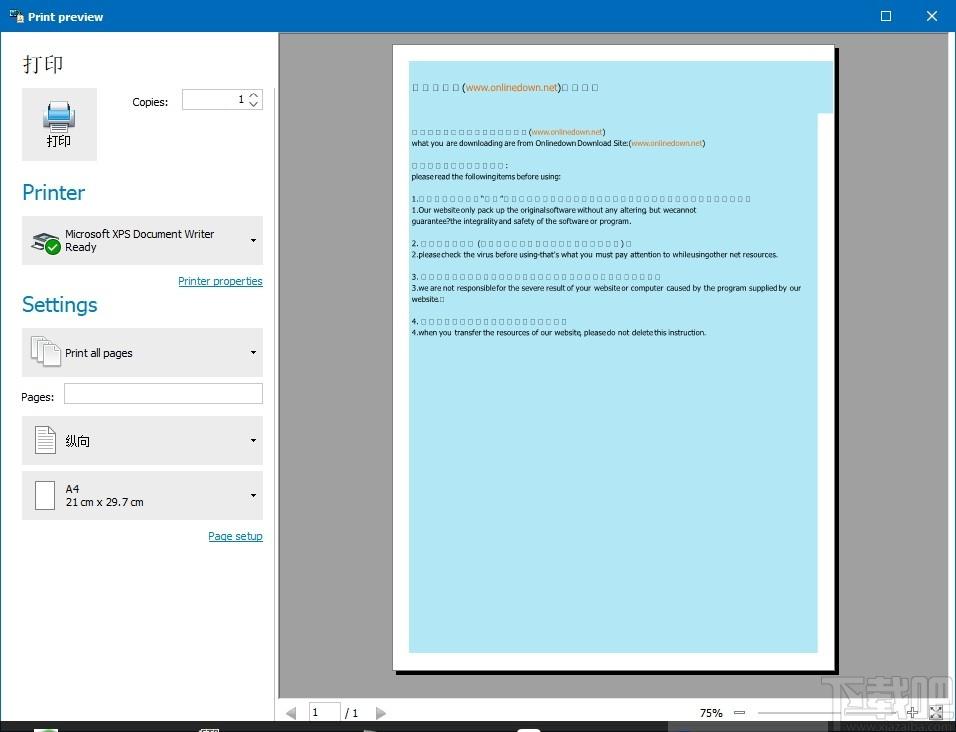Click the zoom out minus icon
The image size is (956, 732).
click(740, 712)
